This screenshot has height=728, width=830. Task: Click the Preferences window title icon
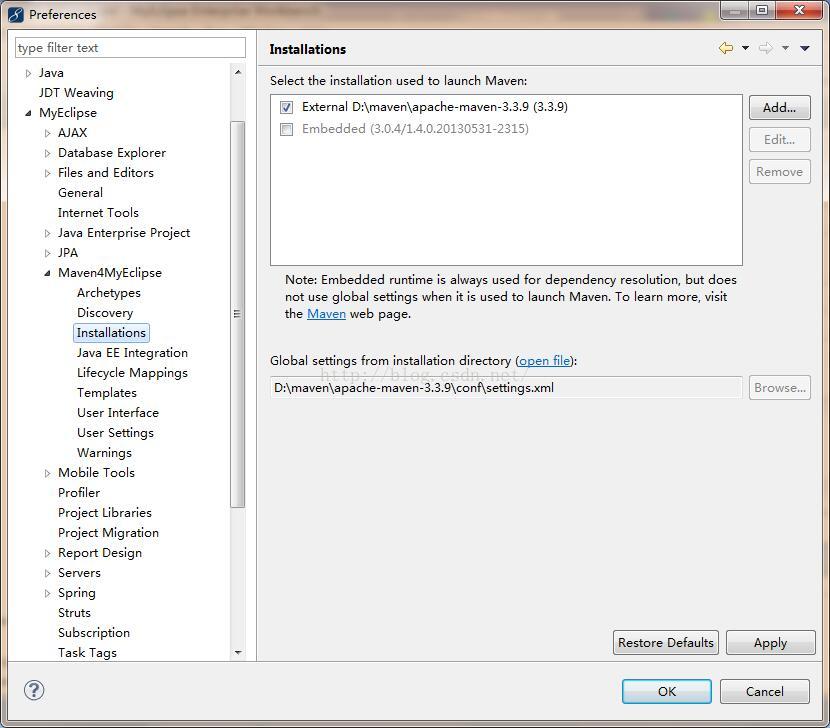click(x=16, y=14)
